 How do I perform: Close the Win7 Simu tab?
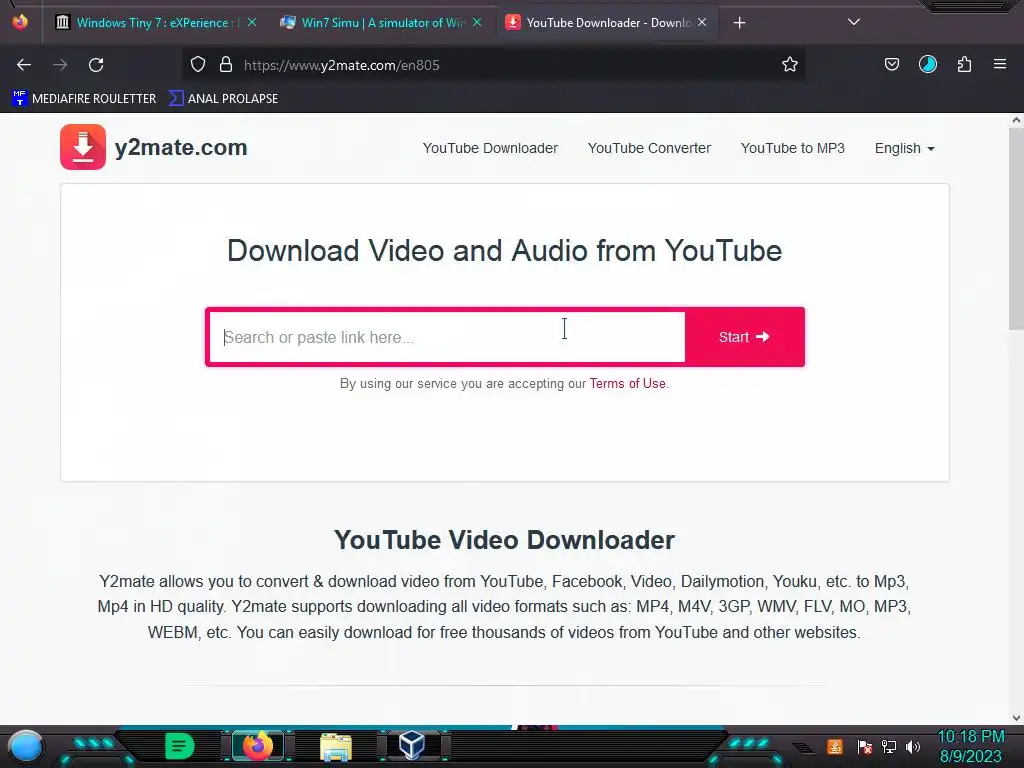click(477, 22)
